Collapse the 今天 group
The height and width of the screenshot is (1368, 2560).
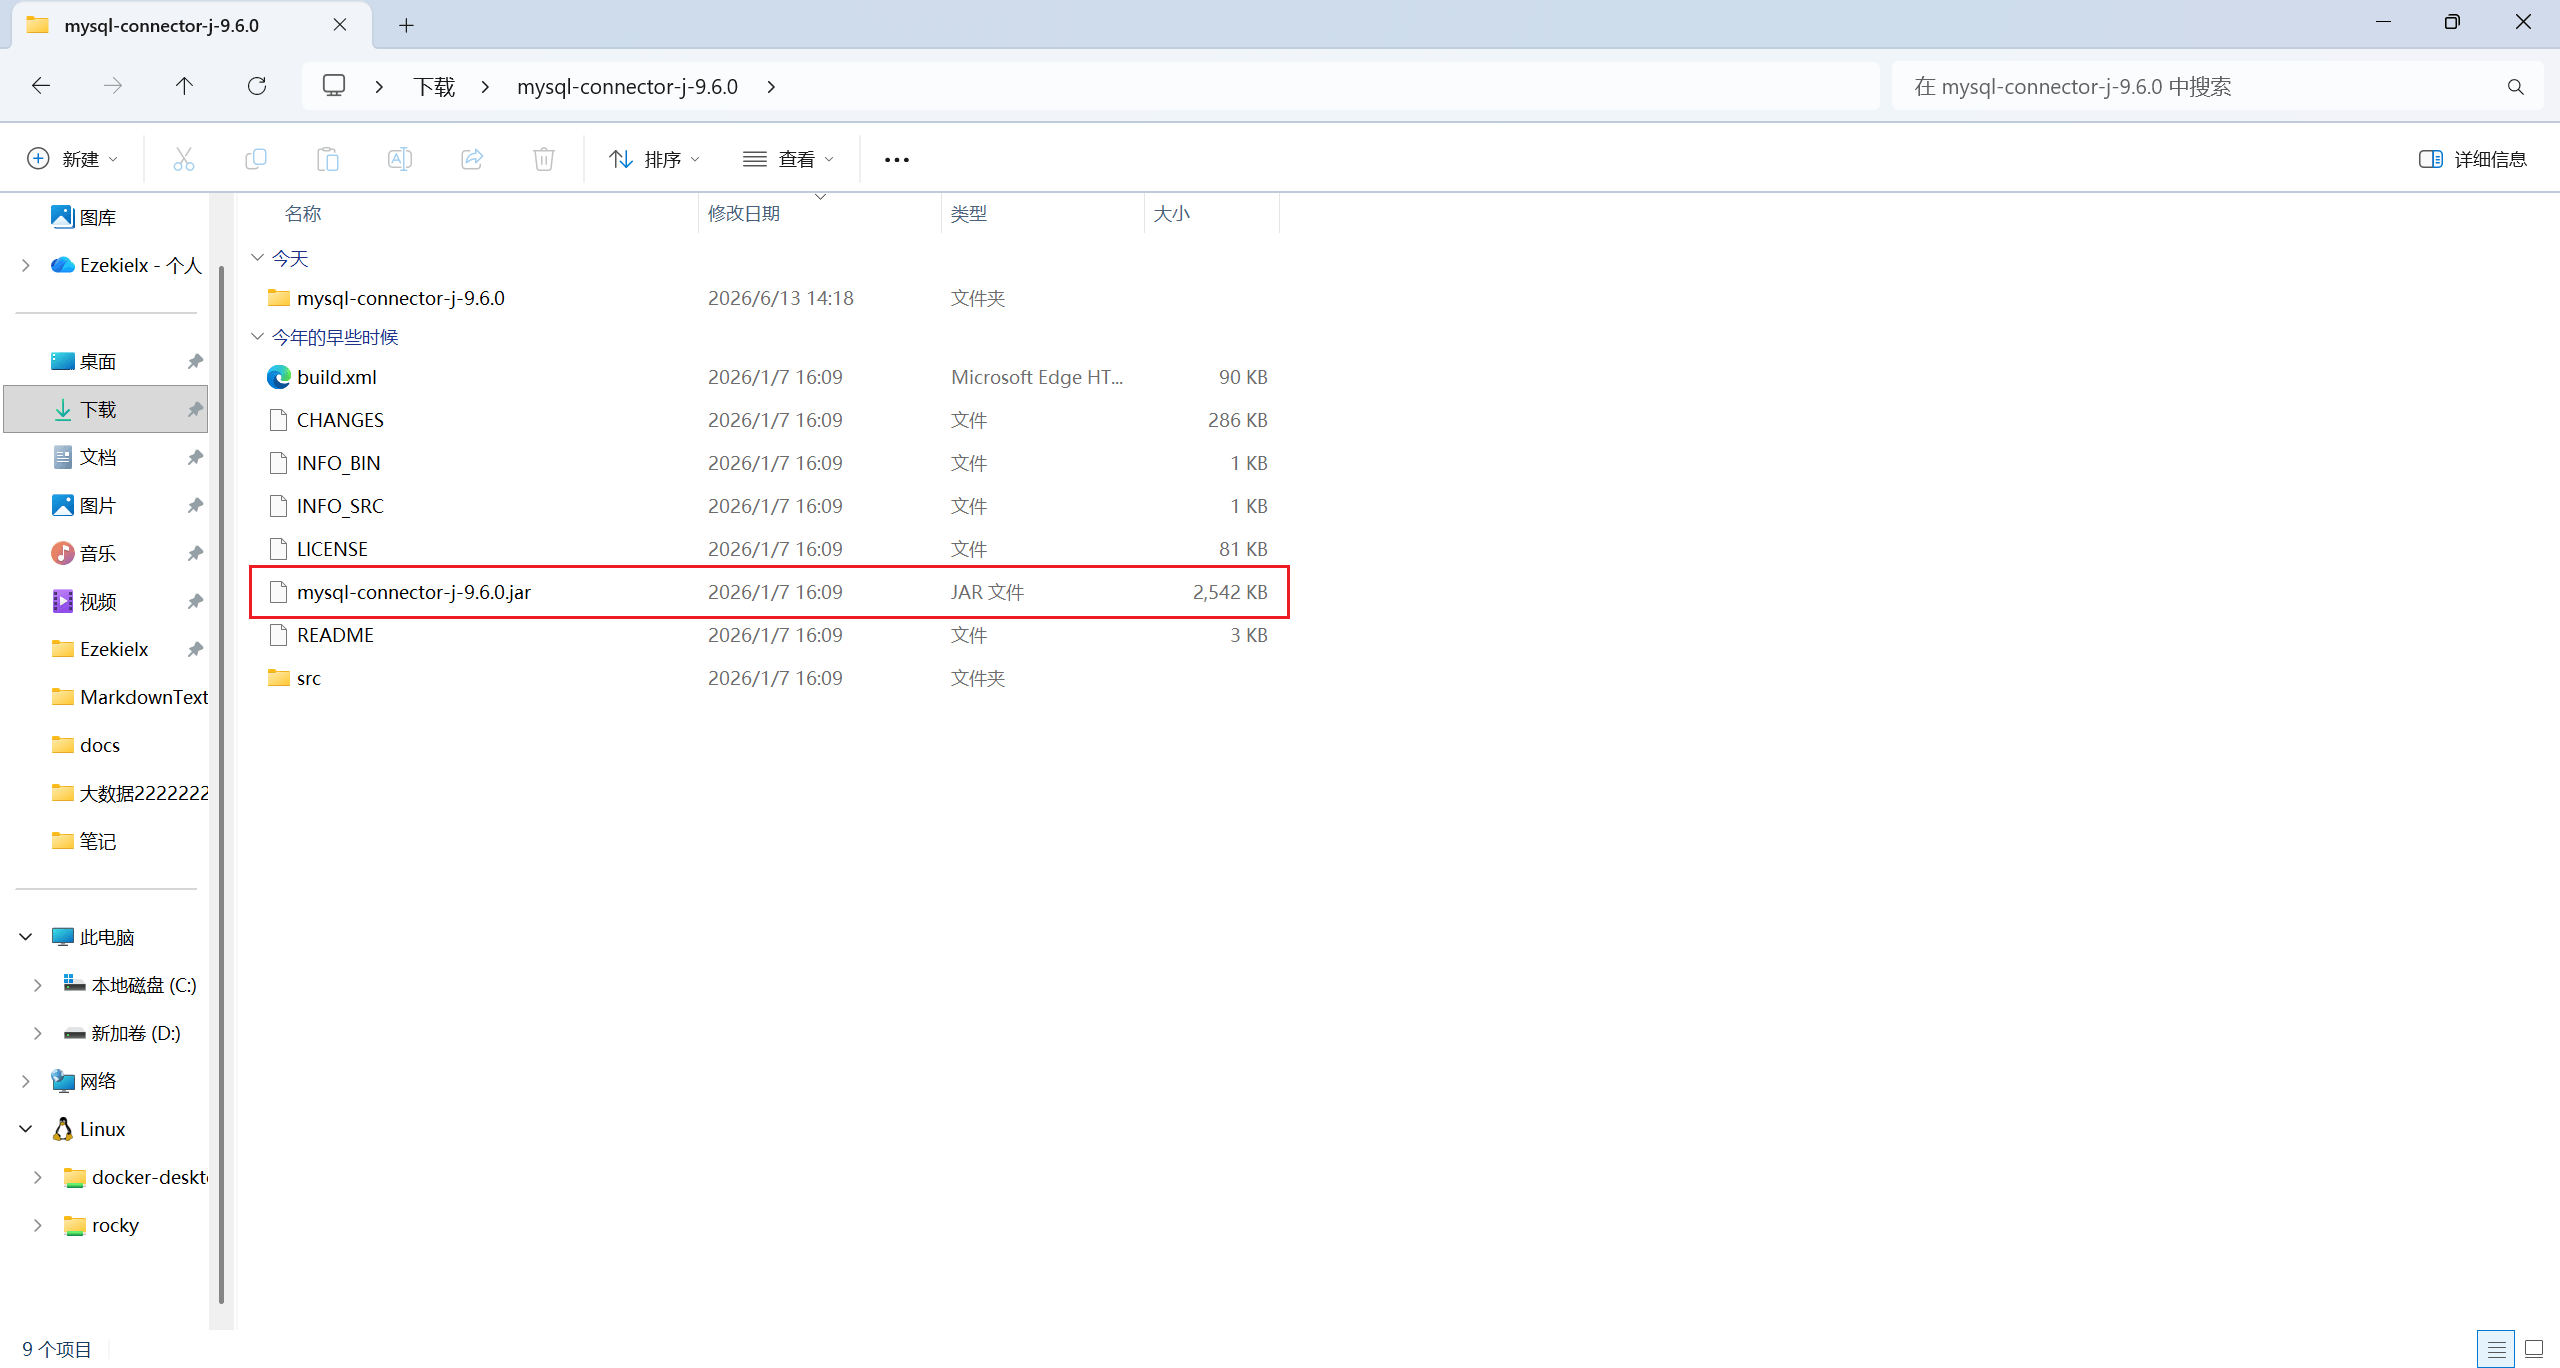tap(258, 258)
